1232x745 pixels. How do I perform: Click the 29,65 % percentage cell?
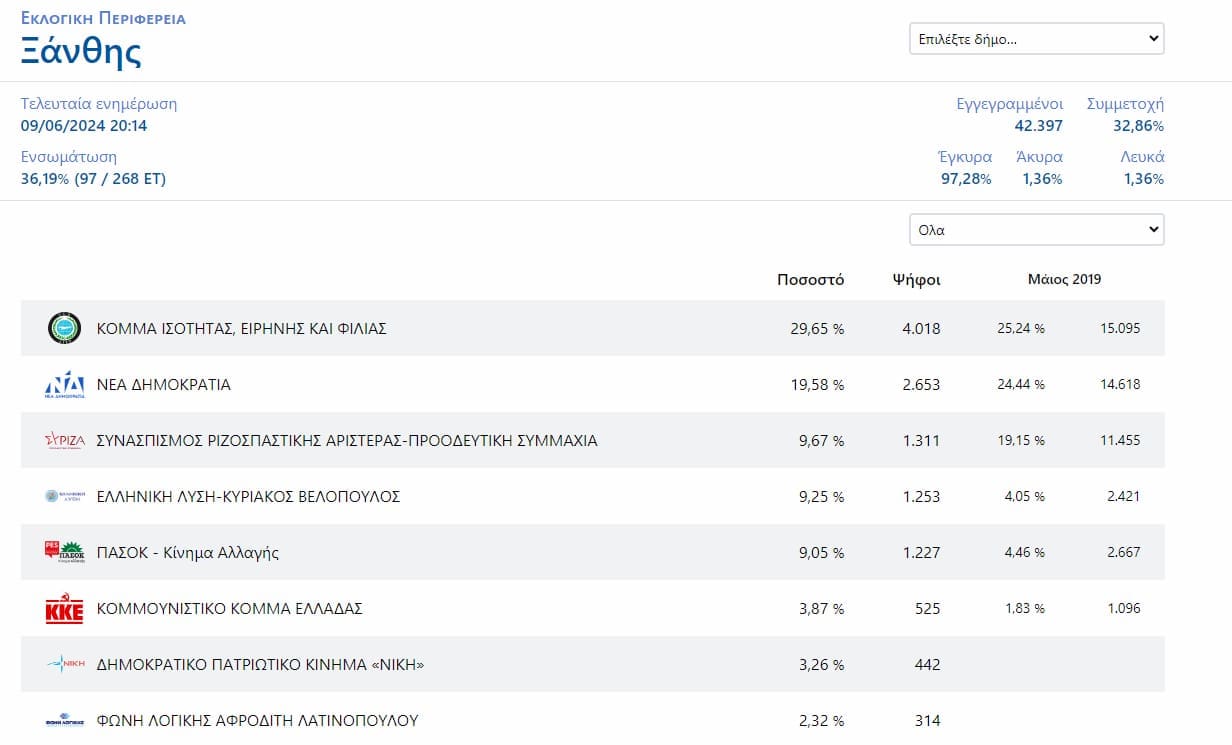pyautogui.click(x=817, y=328)
